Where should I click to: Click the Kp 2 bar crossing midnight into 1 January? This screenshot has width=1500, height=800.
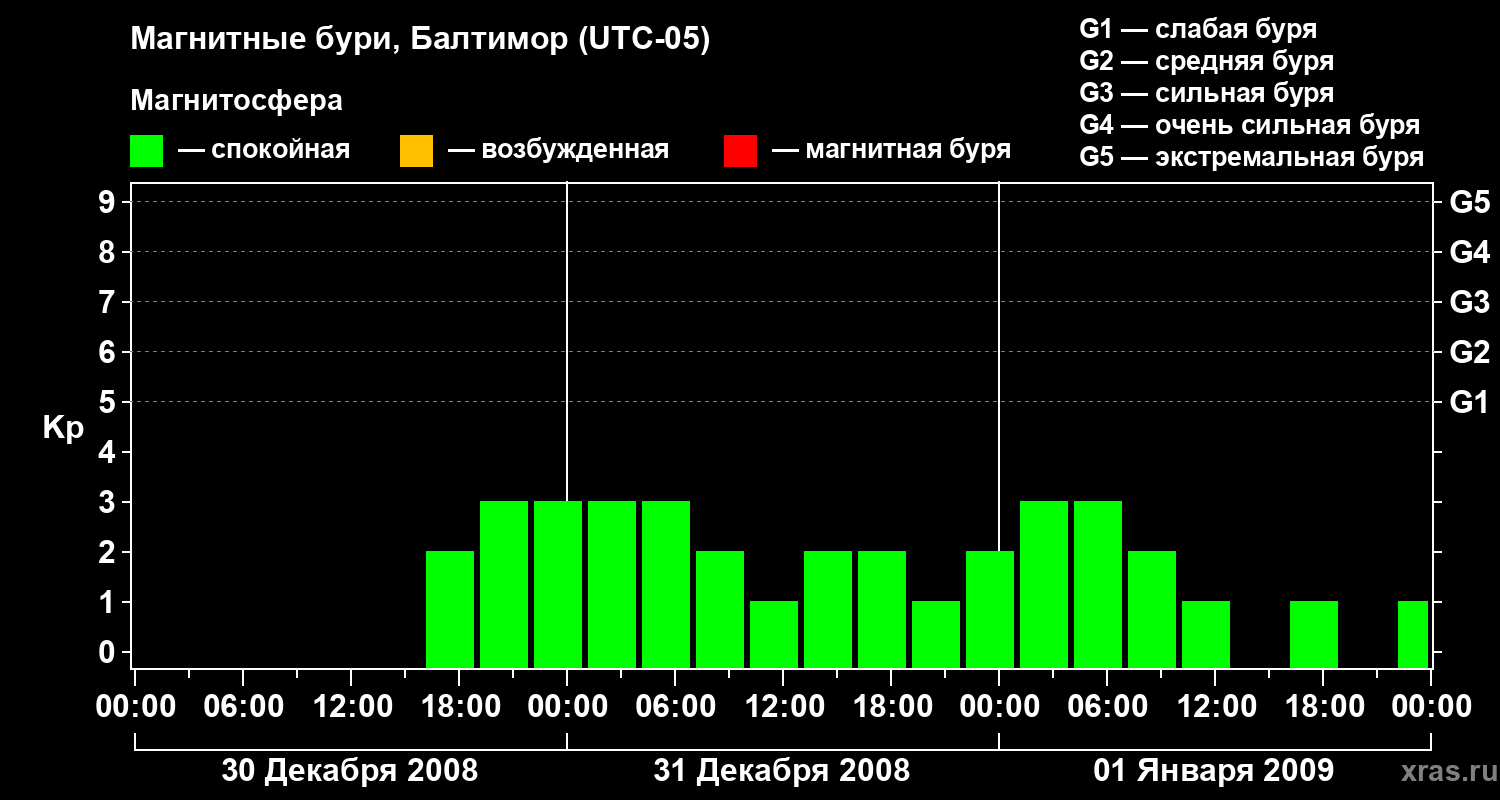990,609
